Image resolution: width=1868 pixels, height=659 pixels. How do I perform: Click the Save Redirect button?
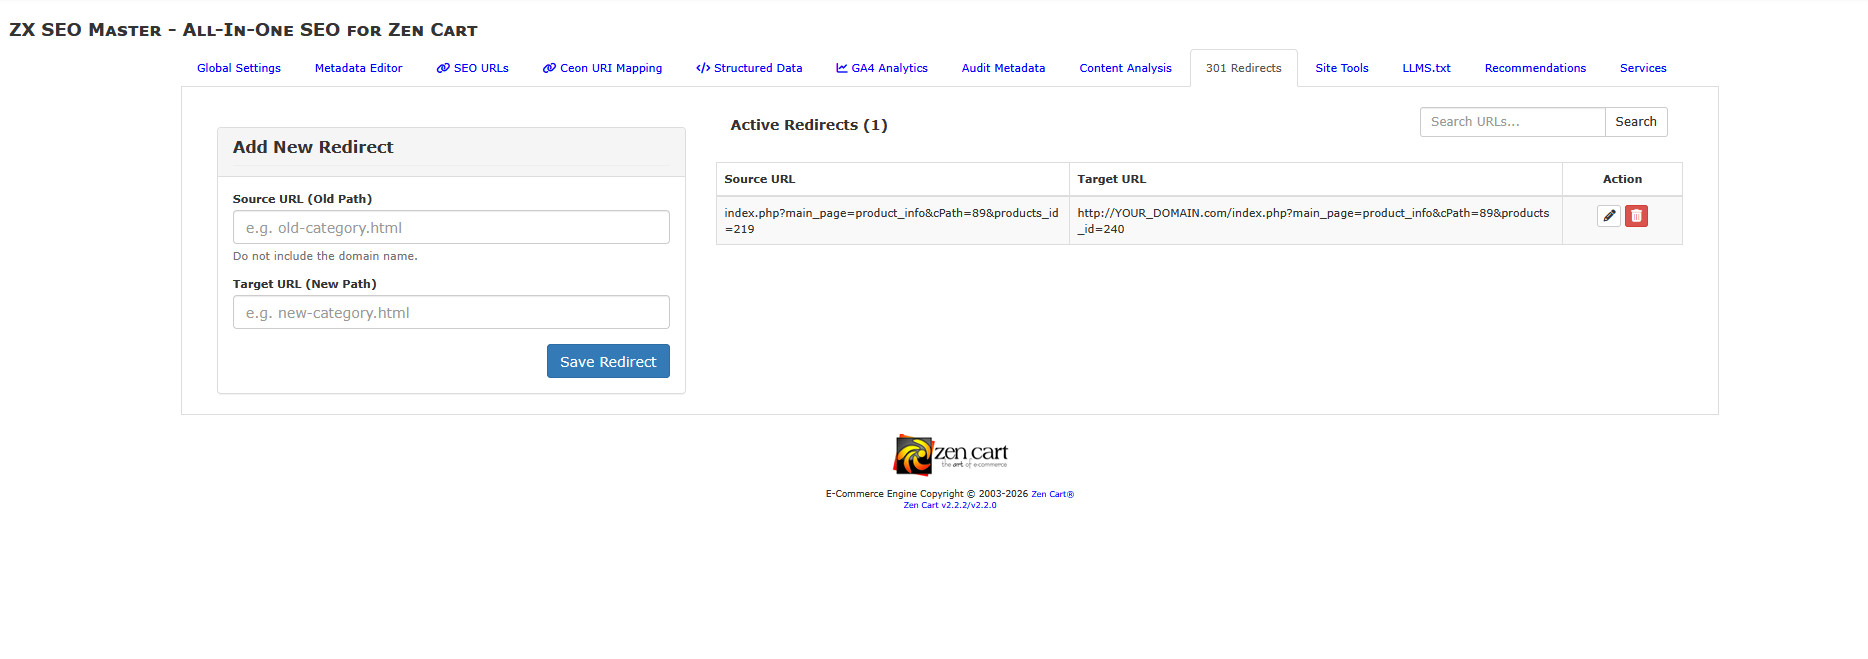click(x=608, y=361)
